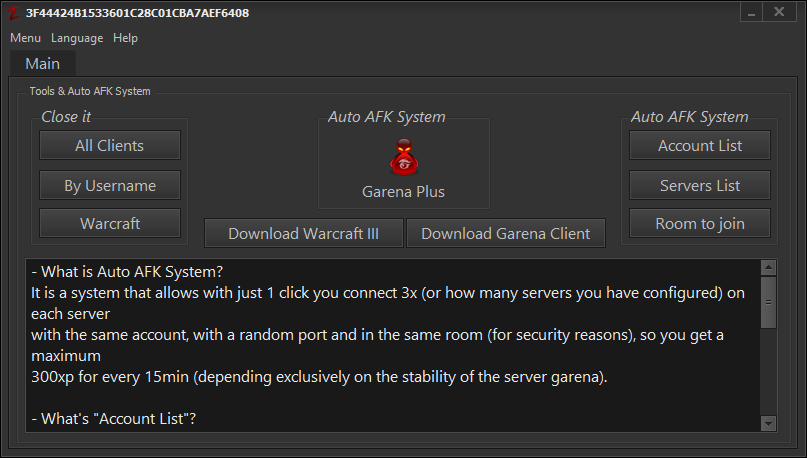Minimize the application window
This screenshot has width=807, height=458.
pos(751,13)
